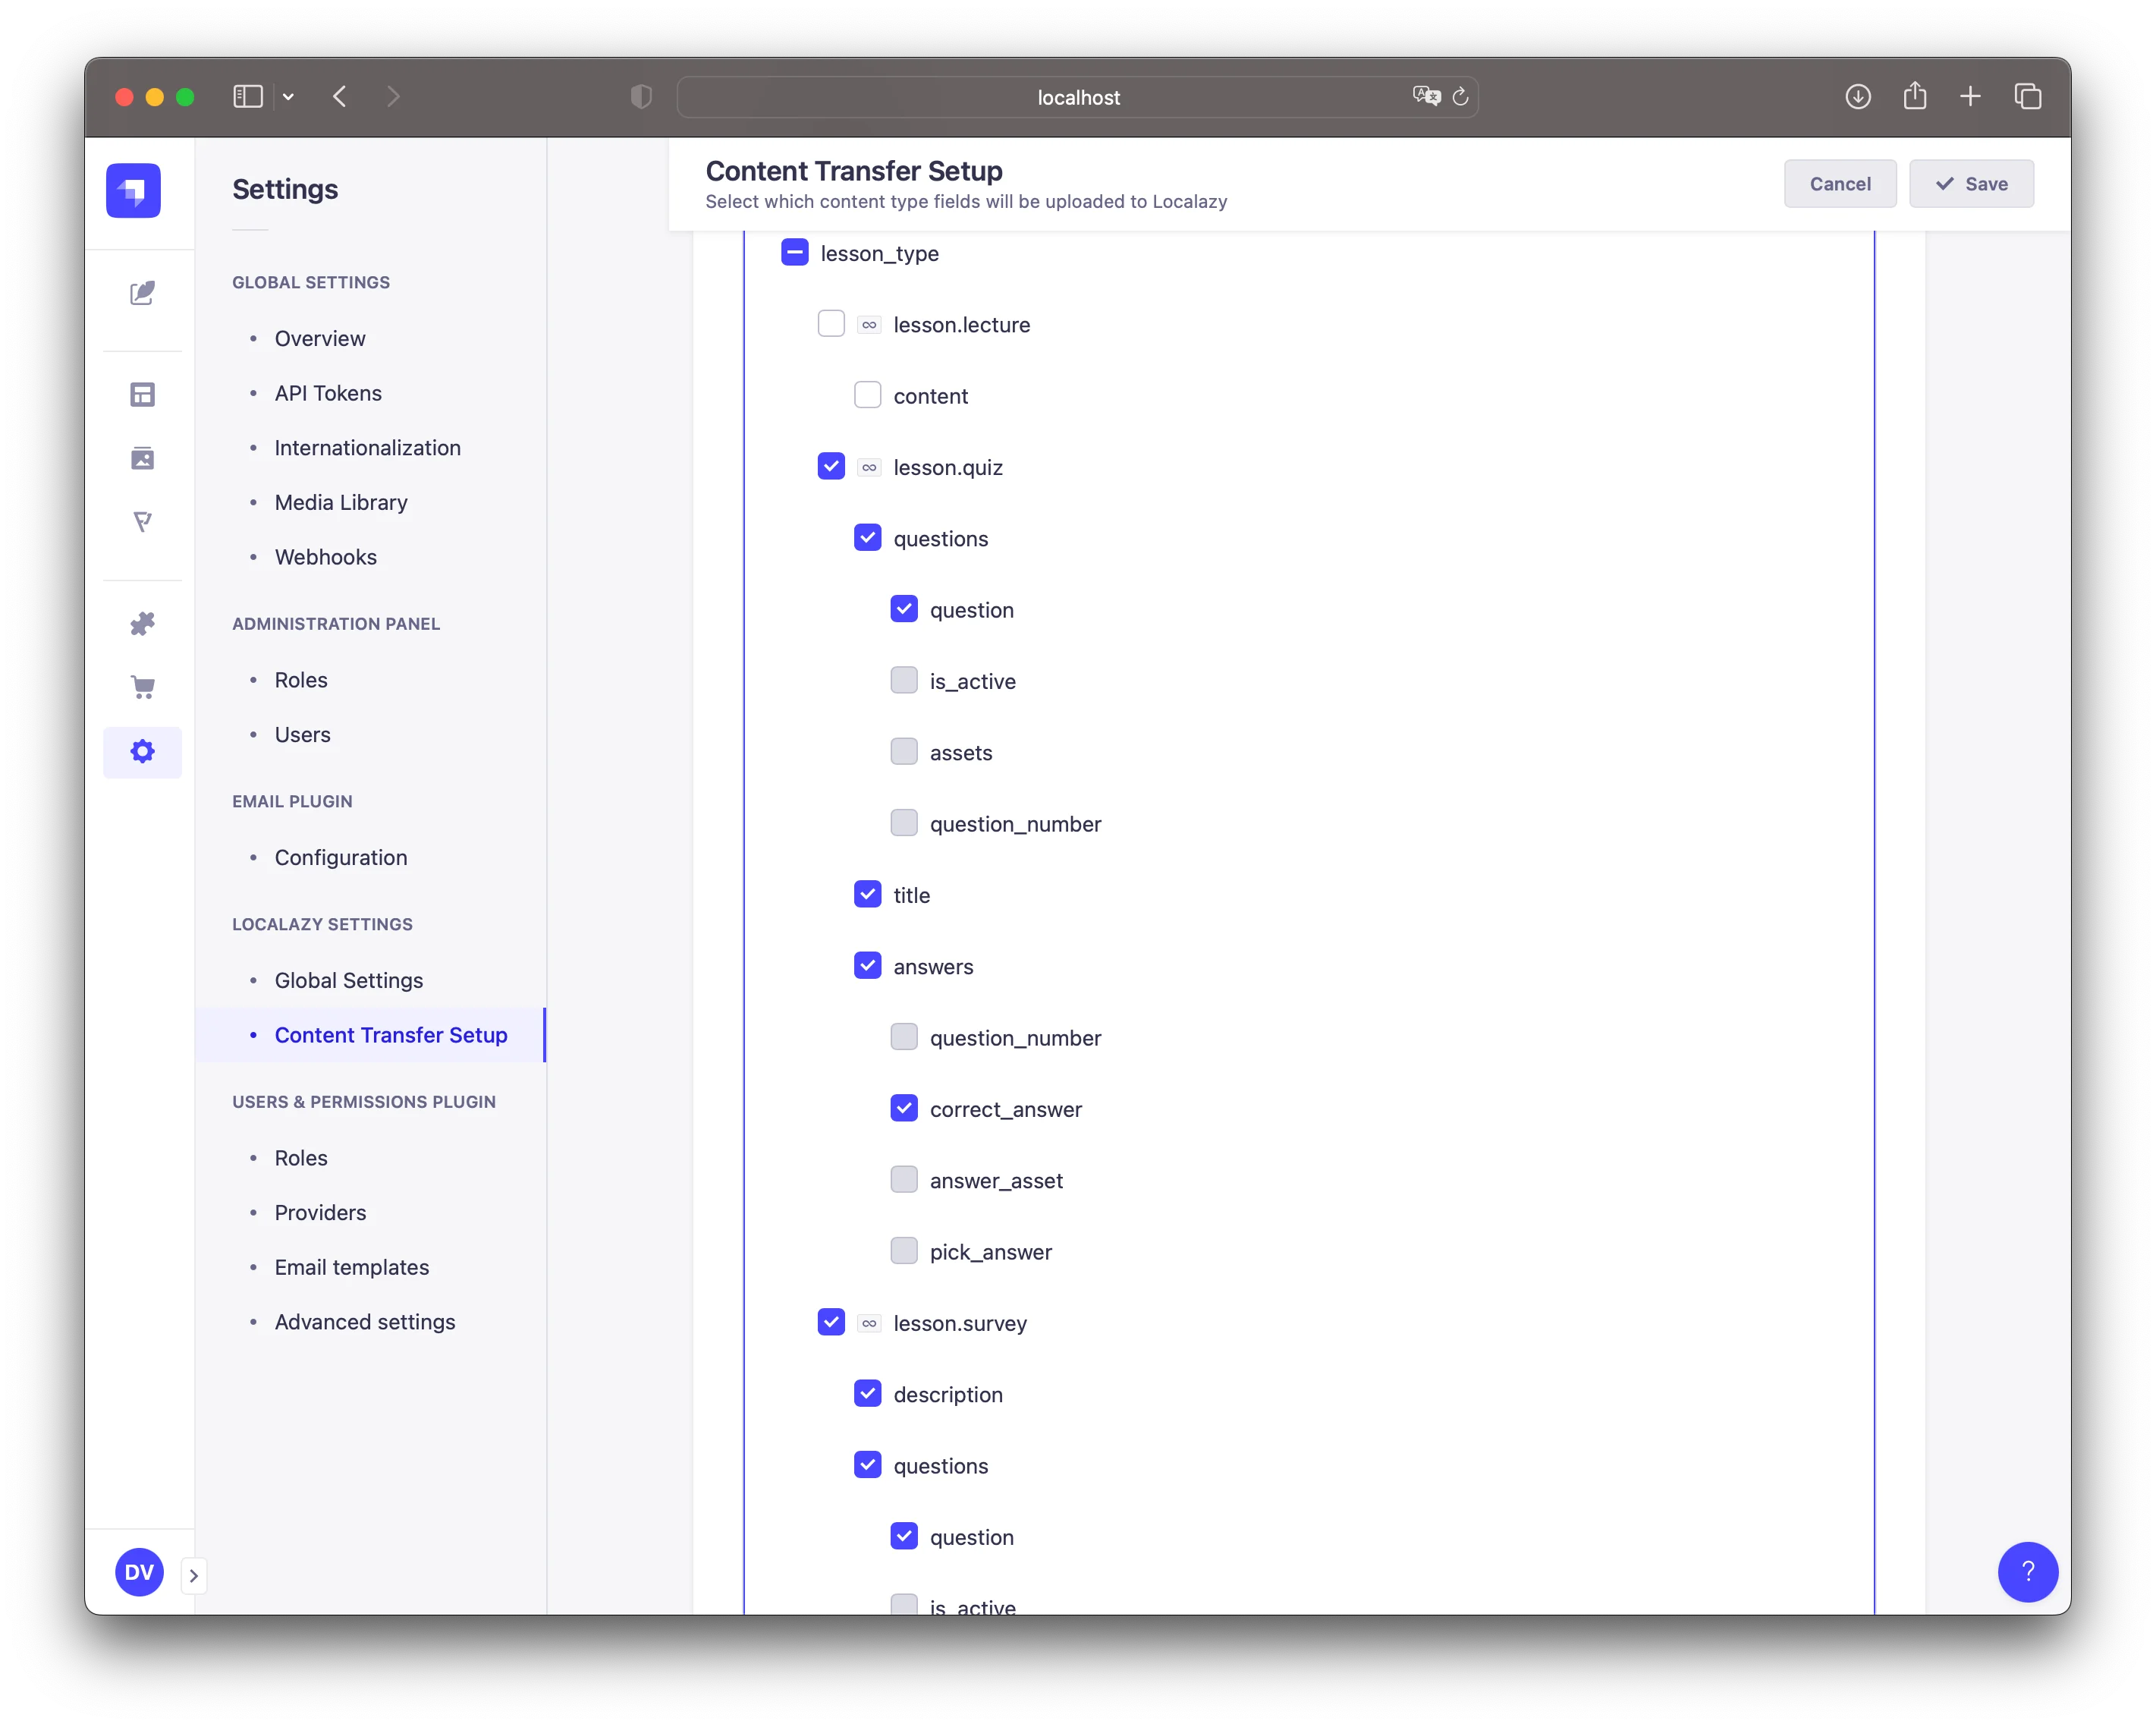Collapse the lesson_type indeterminate checkbox
Viewport: 2156px width, 1727px height.
[x=795, y=252]
